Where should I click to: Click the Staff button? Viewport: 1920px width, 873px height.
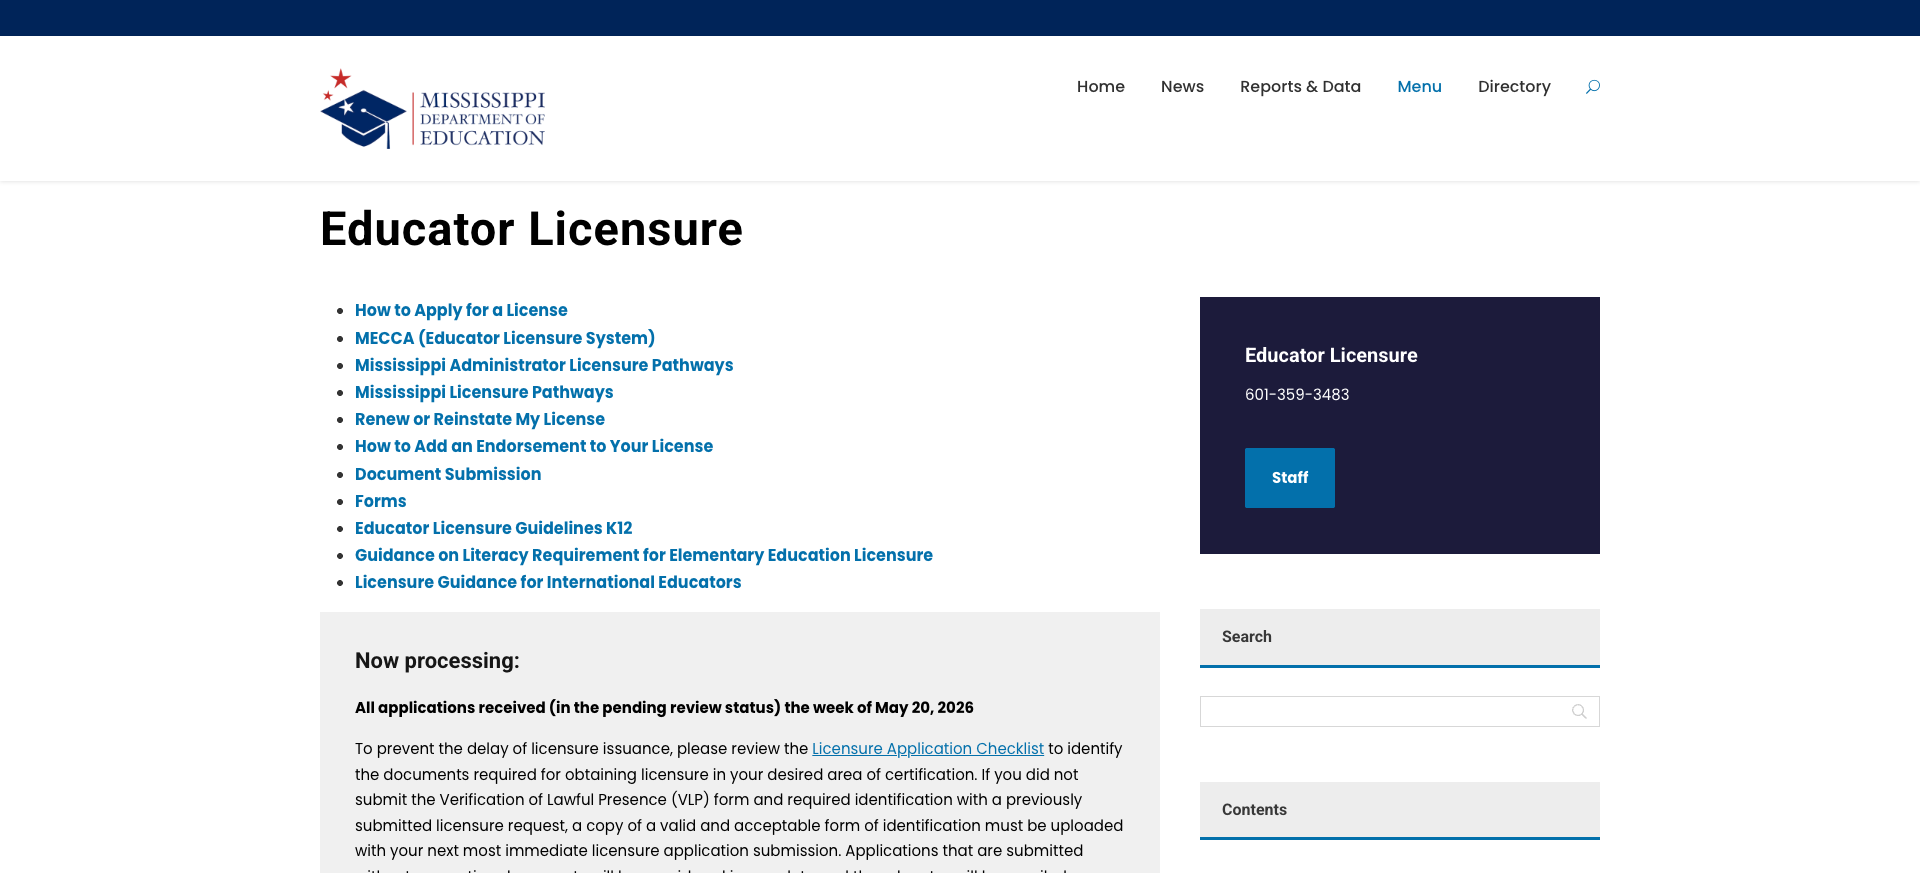click(1290, 478)
